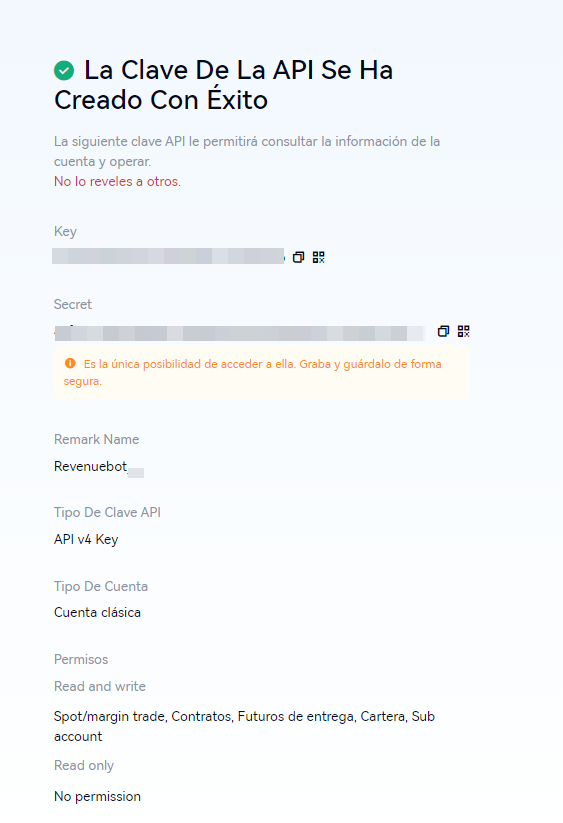Viewport: 563px width, 823px height.
Task: Click the 'Tipo De Clave API' label
Action: (x=108, y=512)
